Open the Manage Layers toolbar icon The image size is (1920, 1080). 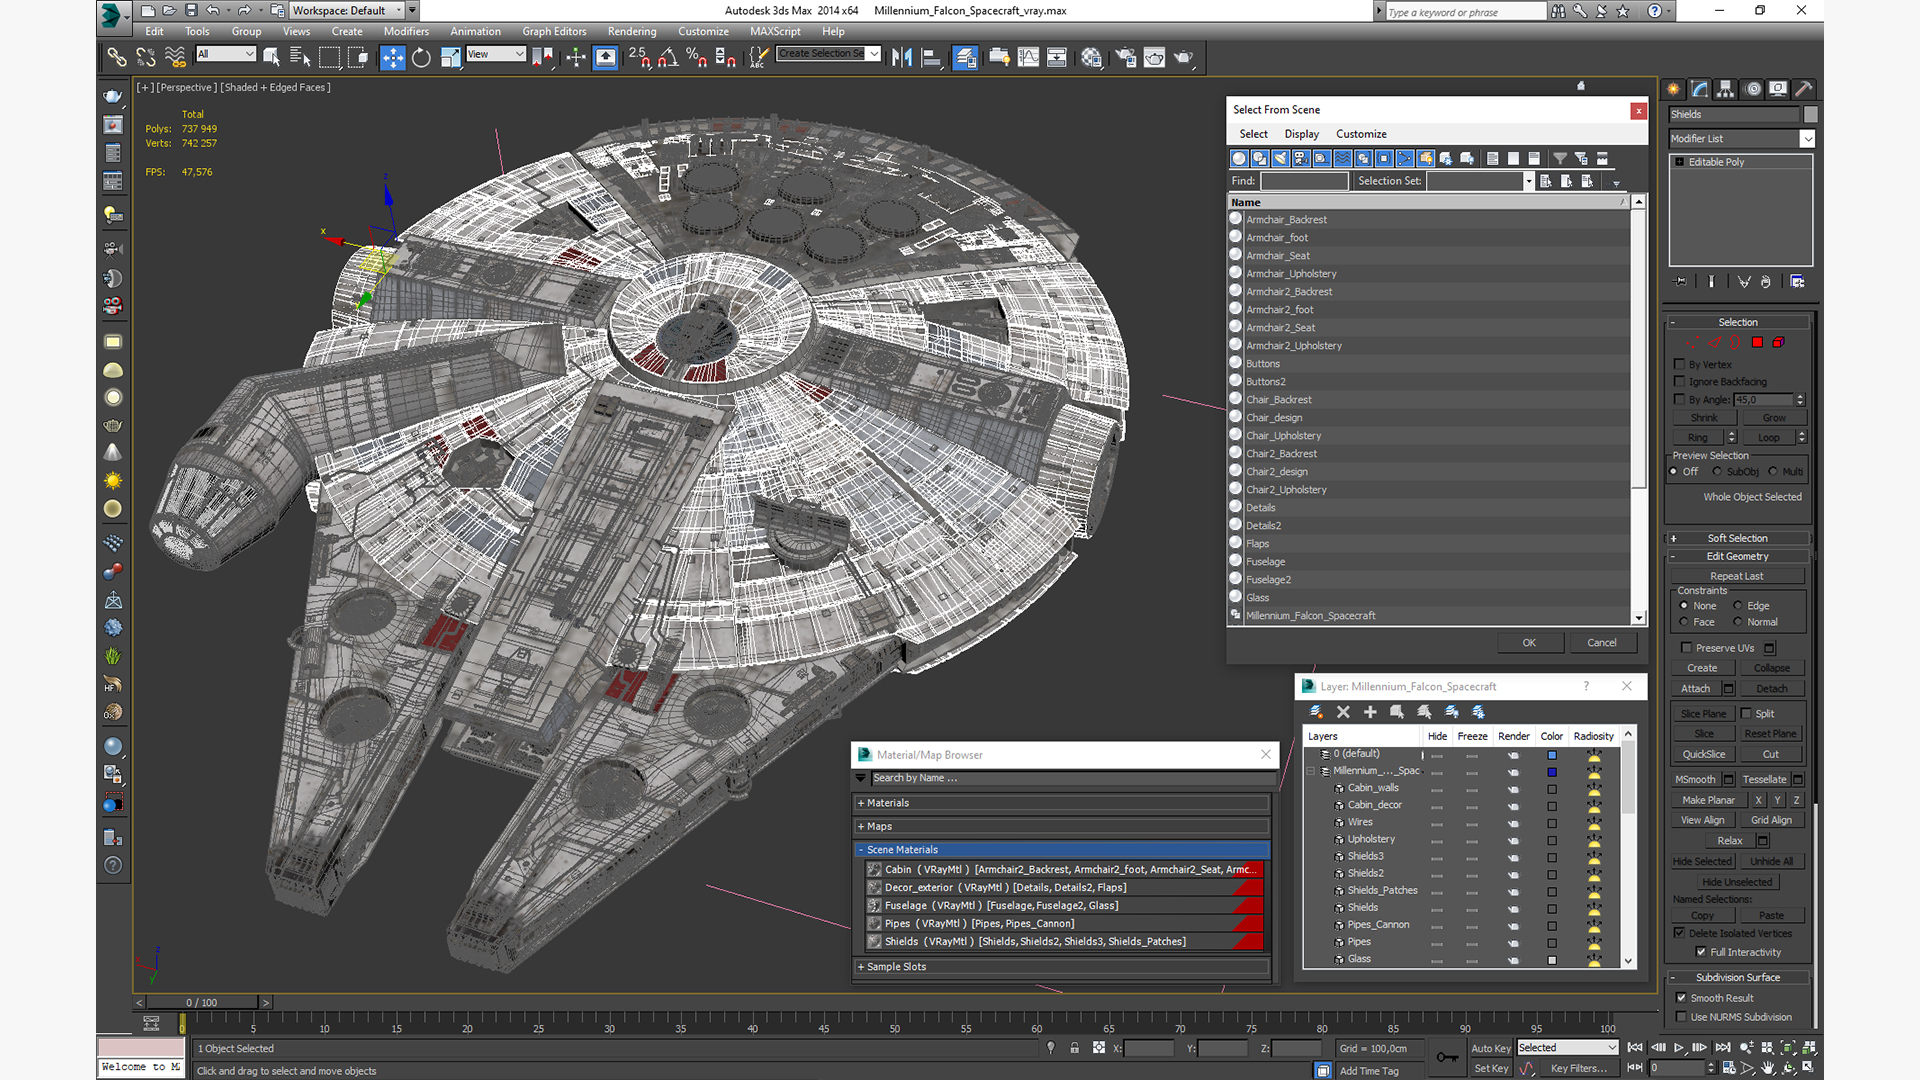(x=965, y=58)
